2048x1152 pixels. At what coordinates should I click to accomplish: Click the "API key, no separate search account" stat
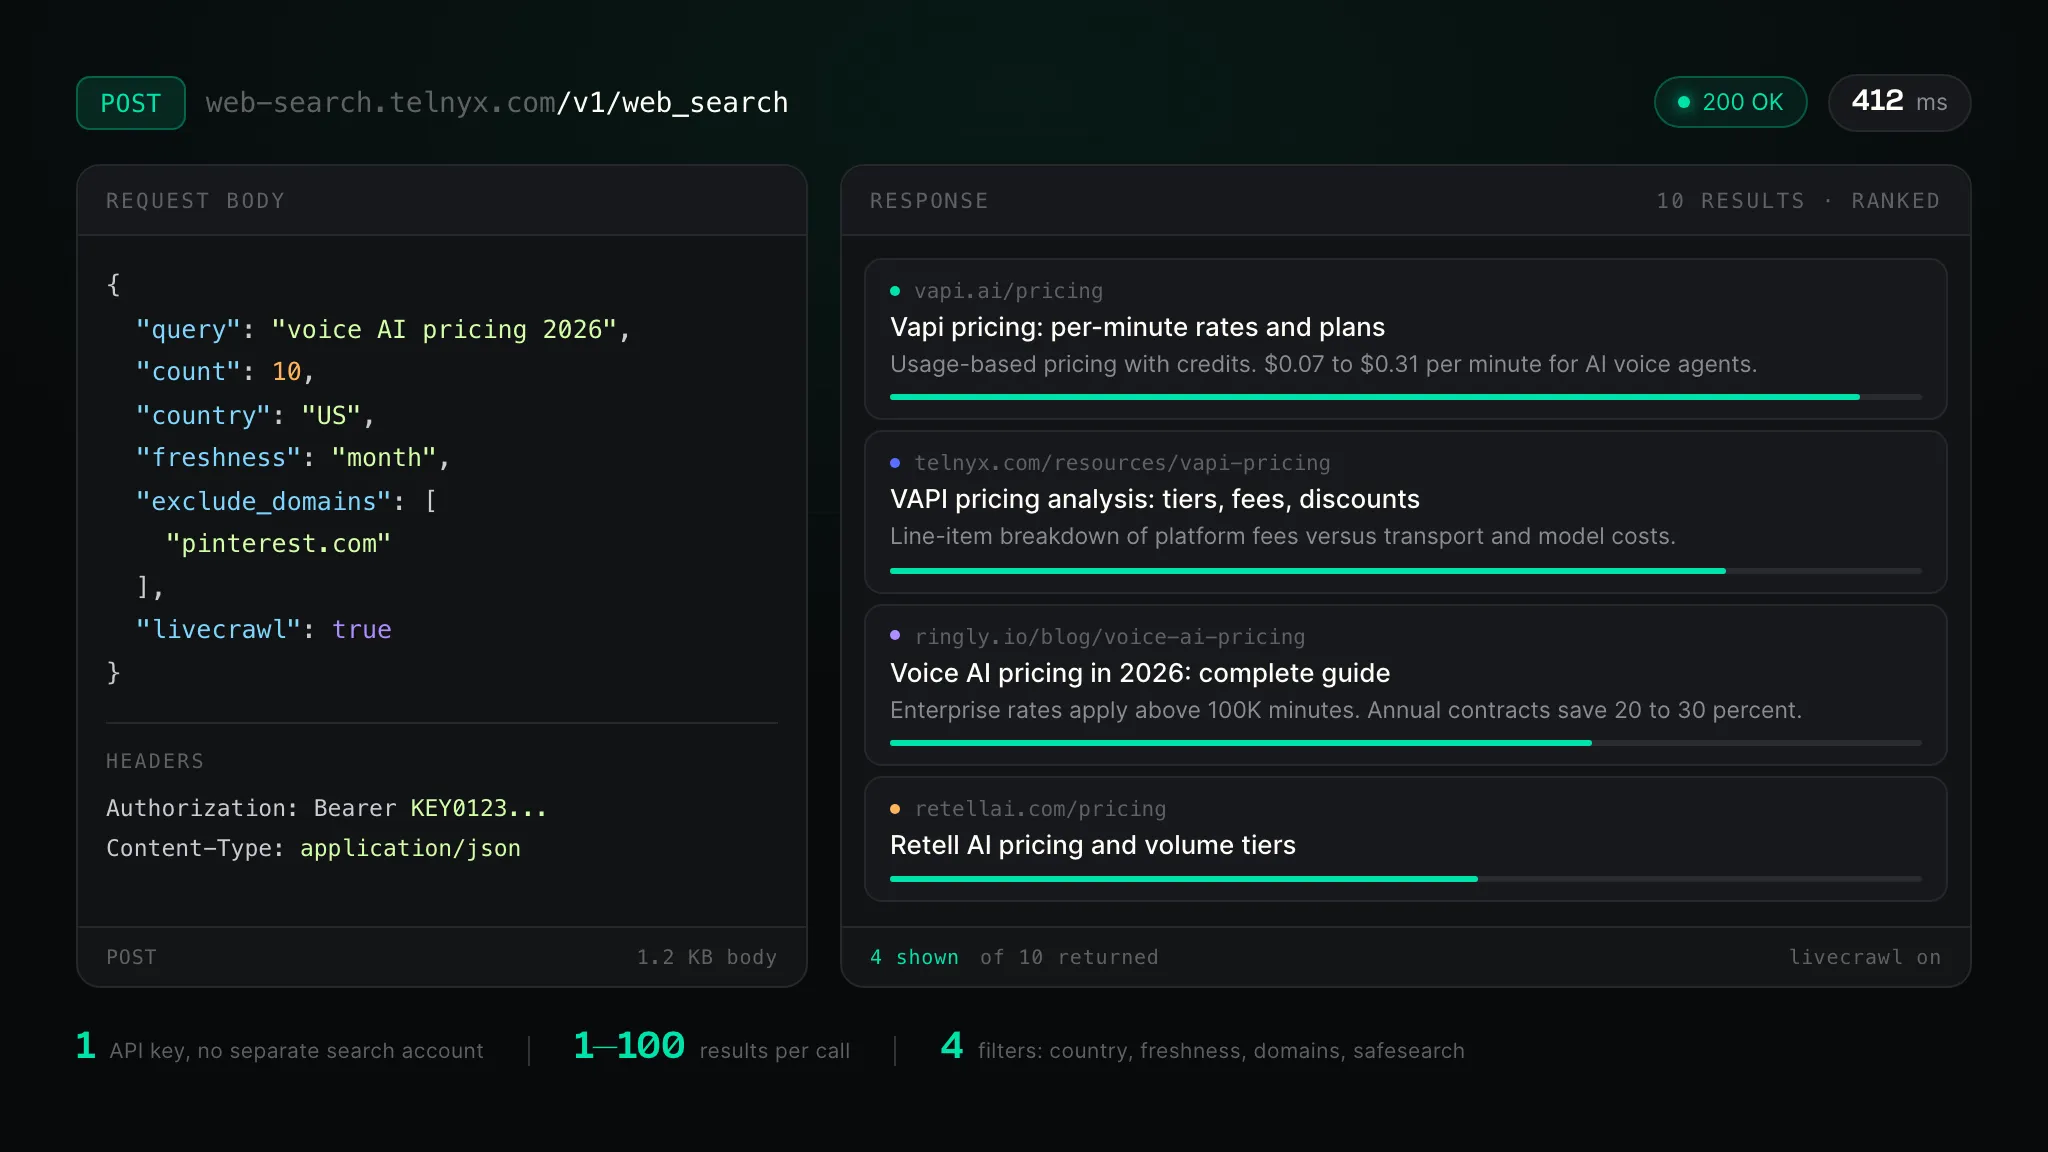(x=280, y=1047)
